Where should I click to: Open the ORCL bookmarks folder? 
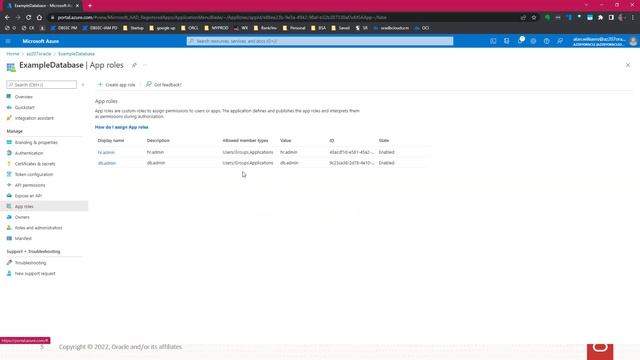(x=190, y=28)
